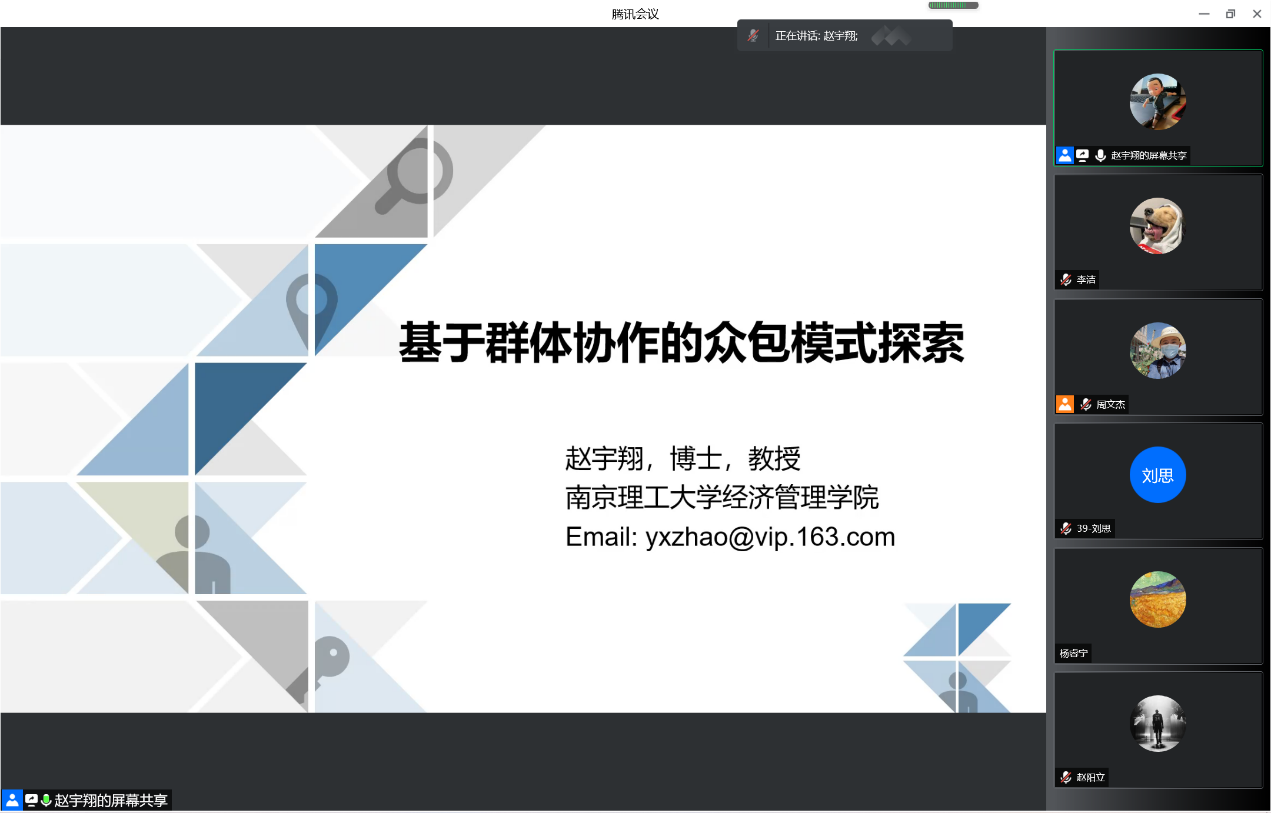
Task: Click the slide title 基于群体协作的众包模式探索
Action: pos(681,344)
